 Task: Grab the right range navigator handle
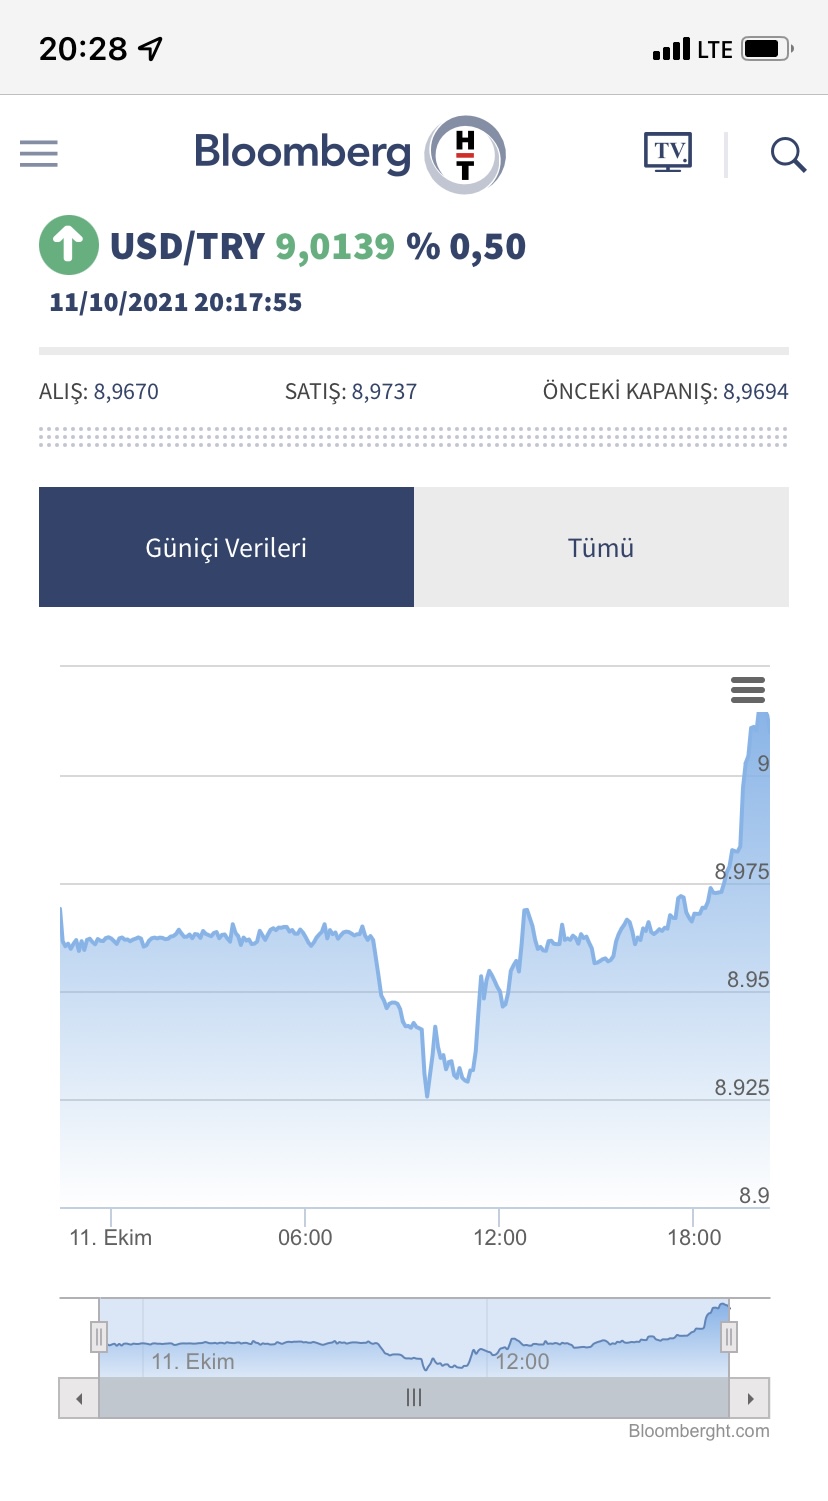click(730, 1336)
